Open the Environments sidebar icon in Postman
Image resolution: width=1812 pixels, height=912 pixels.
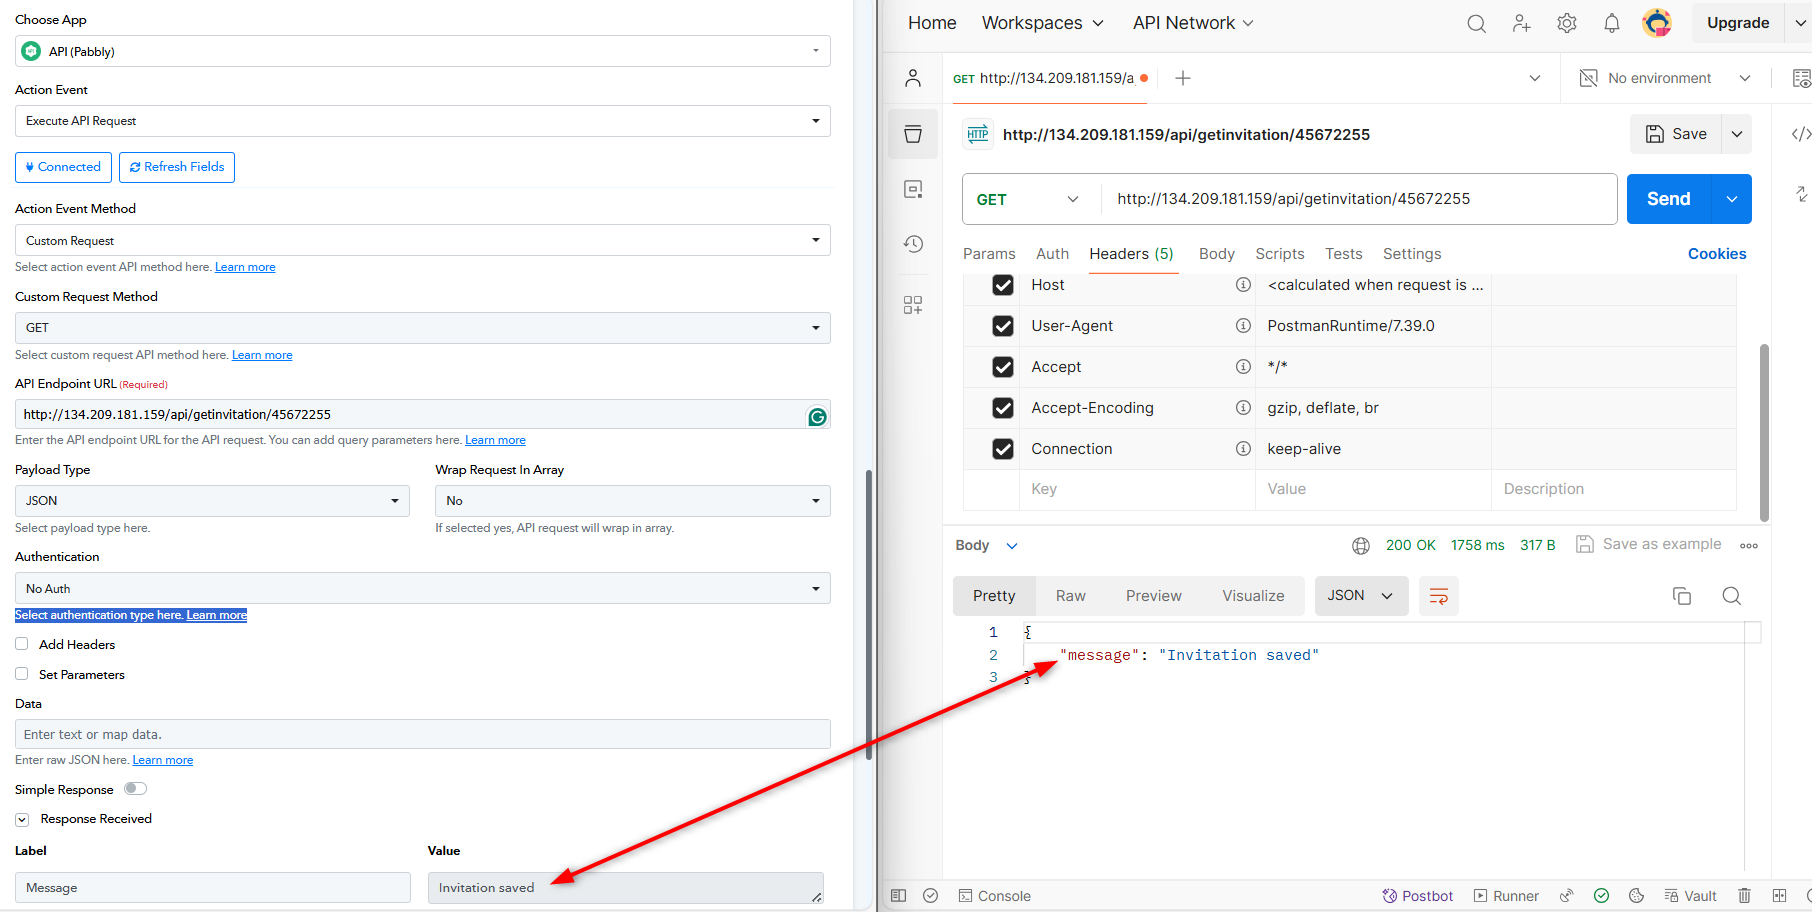coord(913,189)
